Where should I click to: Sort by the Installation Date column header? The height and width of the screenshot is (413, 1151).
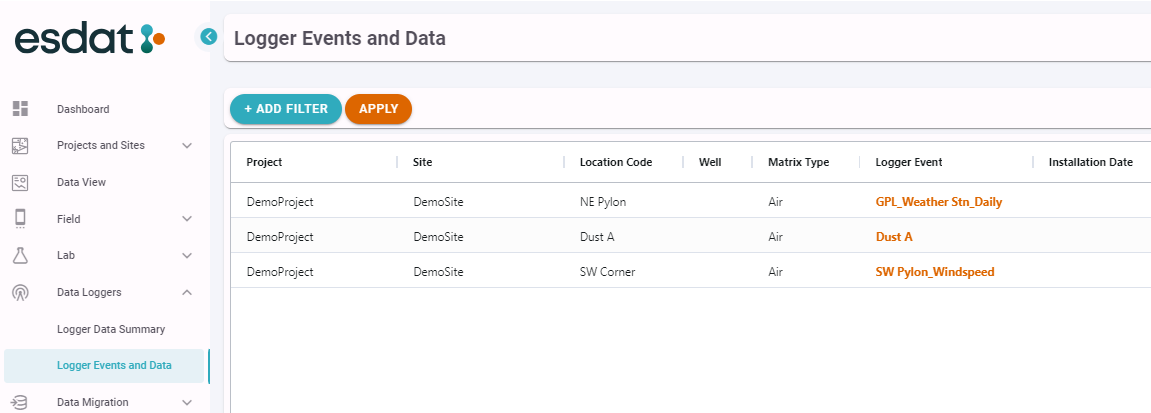pos(1091,162)
